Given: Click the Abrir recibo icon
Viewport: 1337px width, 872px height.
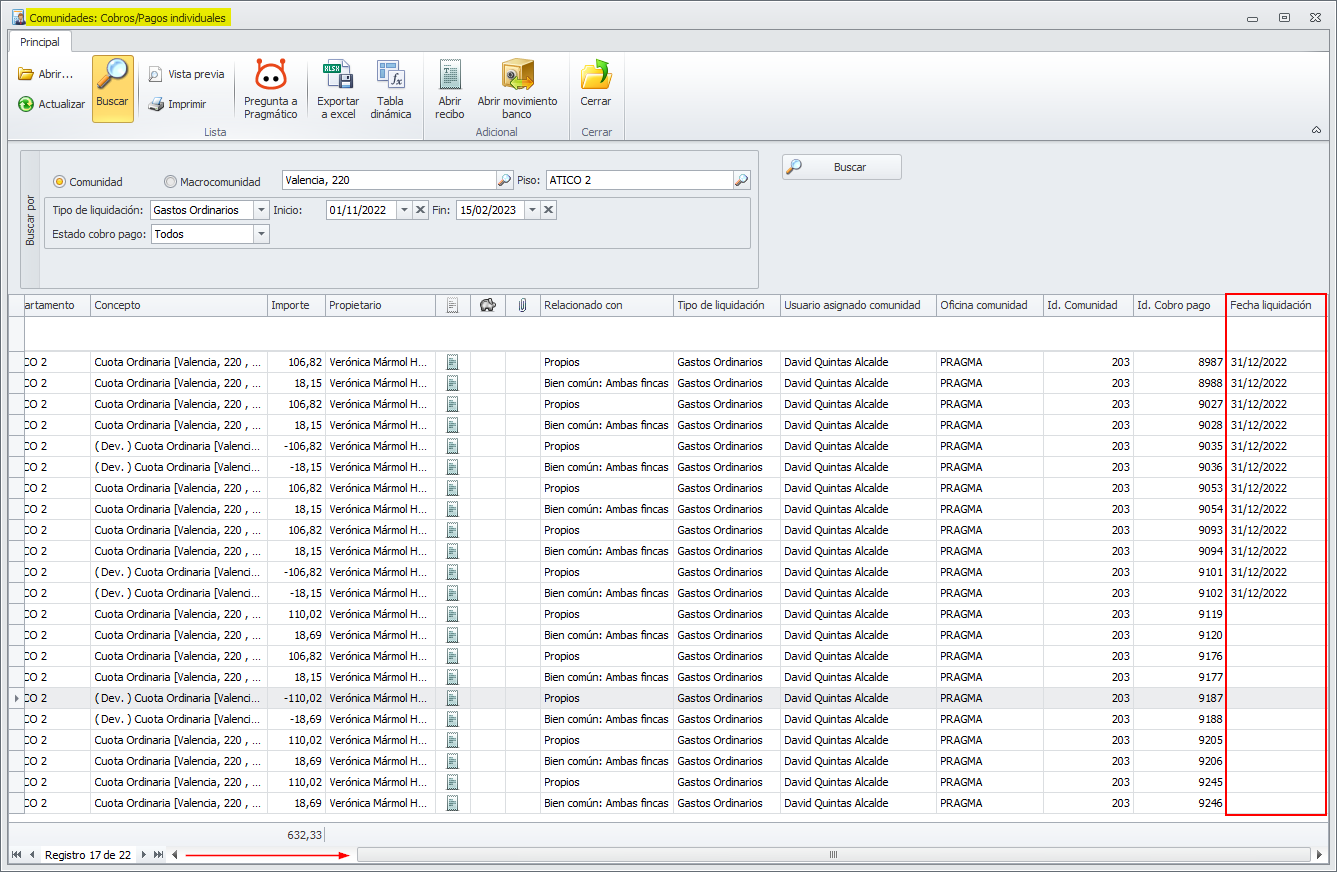Looking at the screenshot, I should pyautogui.click(x=450, y=77).
